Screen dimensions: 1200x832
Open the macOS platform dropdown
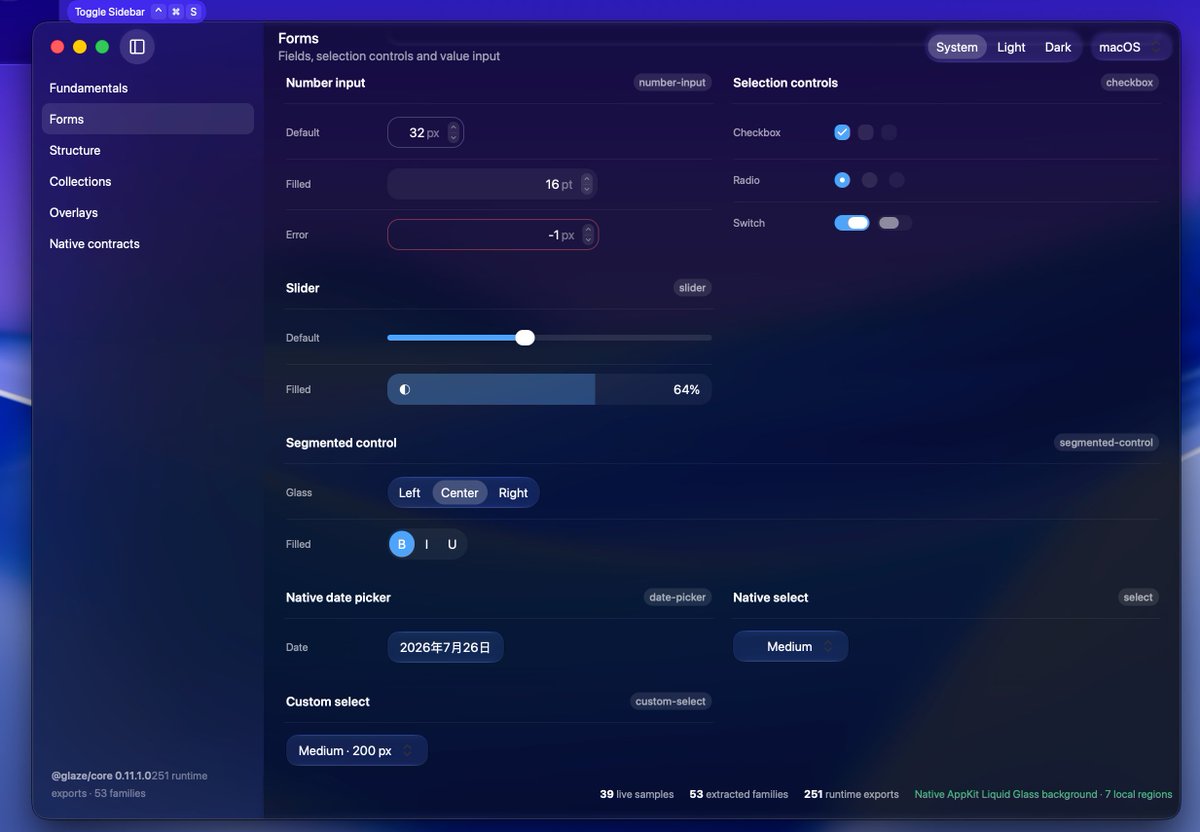click(x=1130, y=47)
